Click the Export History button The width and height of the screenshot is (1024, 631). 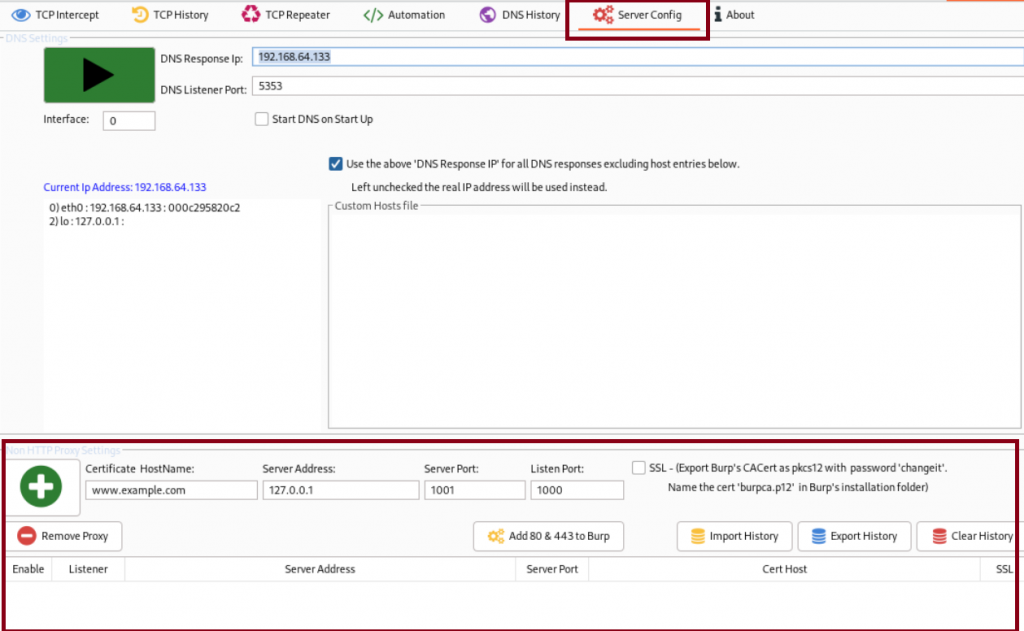[x=854, y=536]
